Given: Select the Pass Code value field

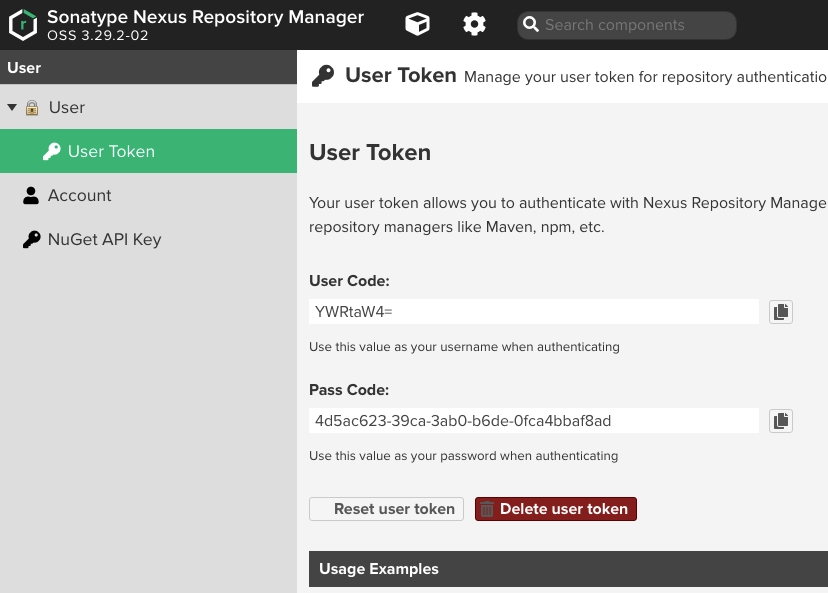Looking at the screenshot, I should coord(534,421).
